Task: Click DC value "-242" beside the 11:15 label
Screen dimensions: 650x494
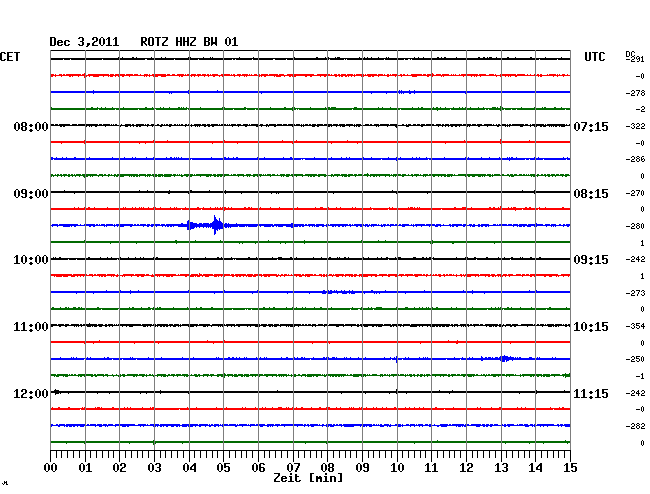Action: coord(635,393)
